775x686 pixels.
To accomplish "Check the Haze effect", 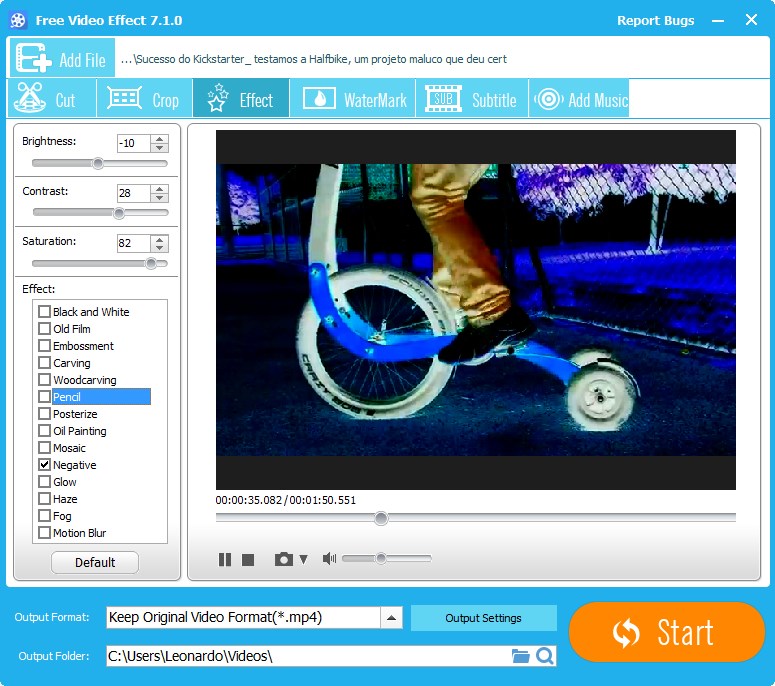I will (44, 498).
